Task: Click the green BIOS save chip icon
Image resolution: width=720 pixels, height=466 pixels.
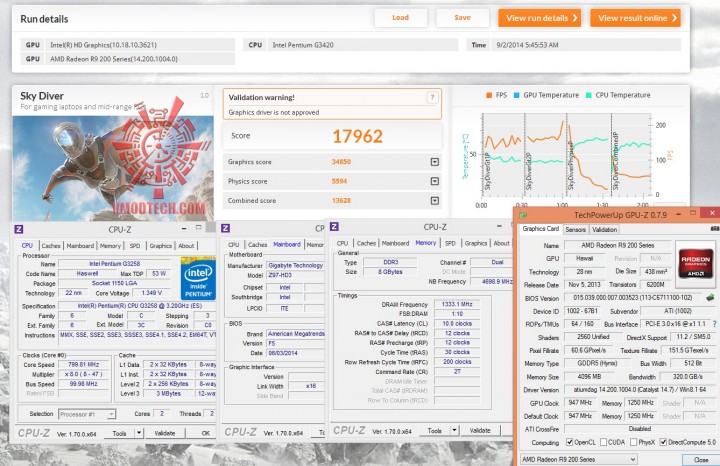Action: (x=710, y=298)
